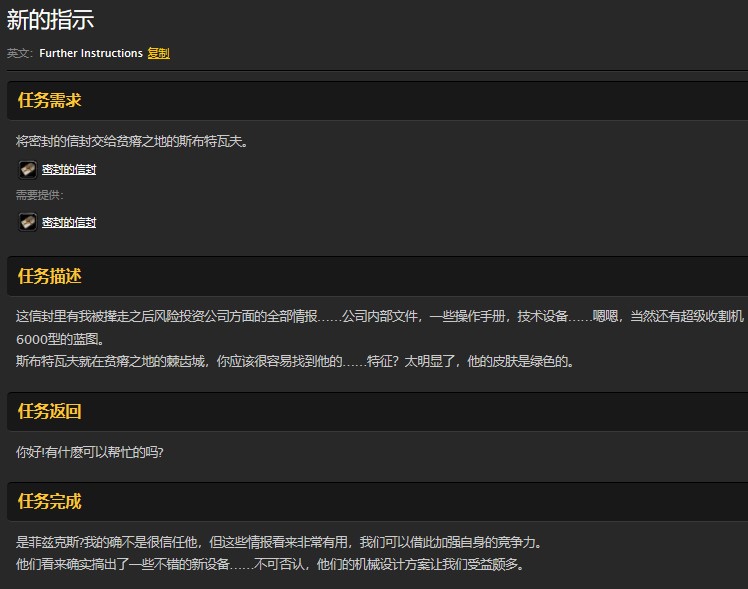748x589 pixels.
Task: Click the greeting text 你好!有什麽可以帮忙的吗?
Action: tap(90, 452)
